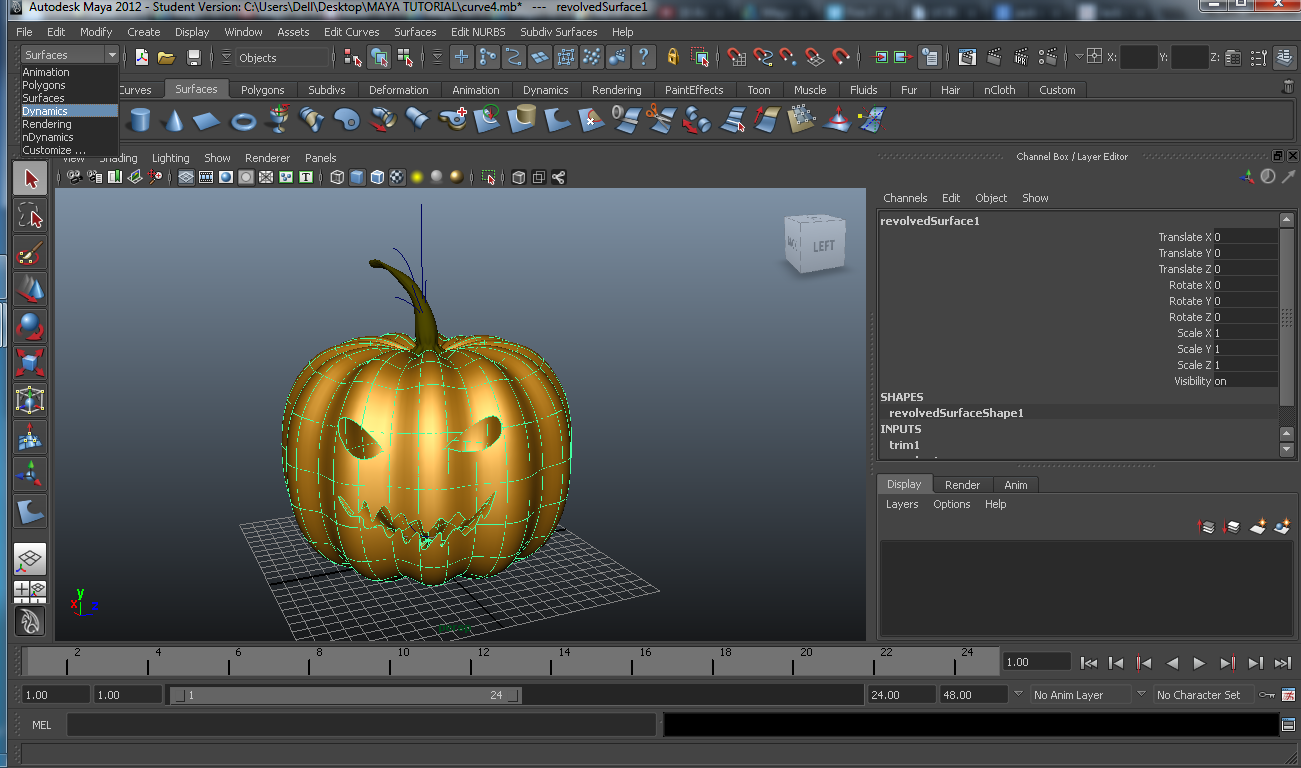Save the scene using floppy icon
This screenshot has height=768, width=1301.
pyautogui.click(x=194, y=57)
